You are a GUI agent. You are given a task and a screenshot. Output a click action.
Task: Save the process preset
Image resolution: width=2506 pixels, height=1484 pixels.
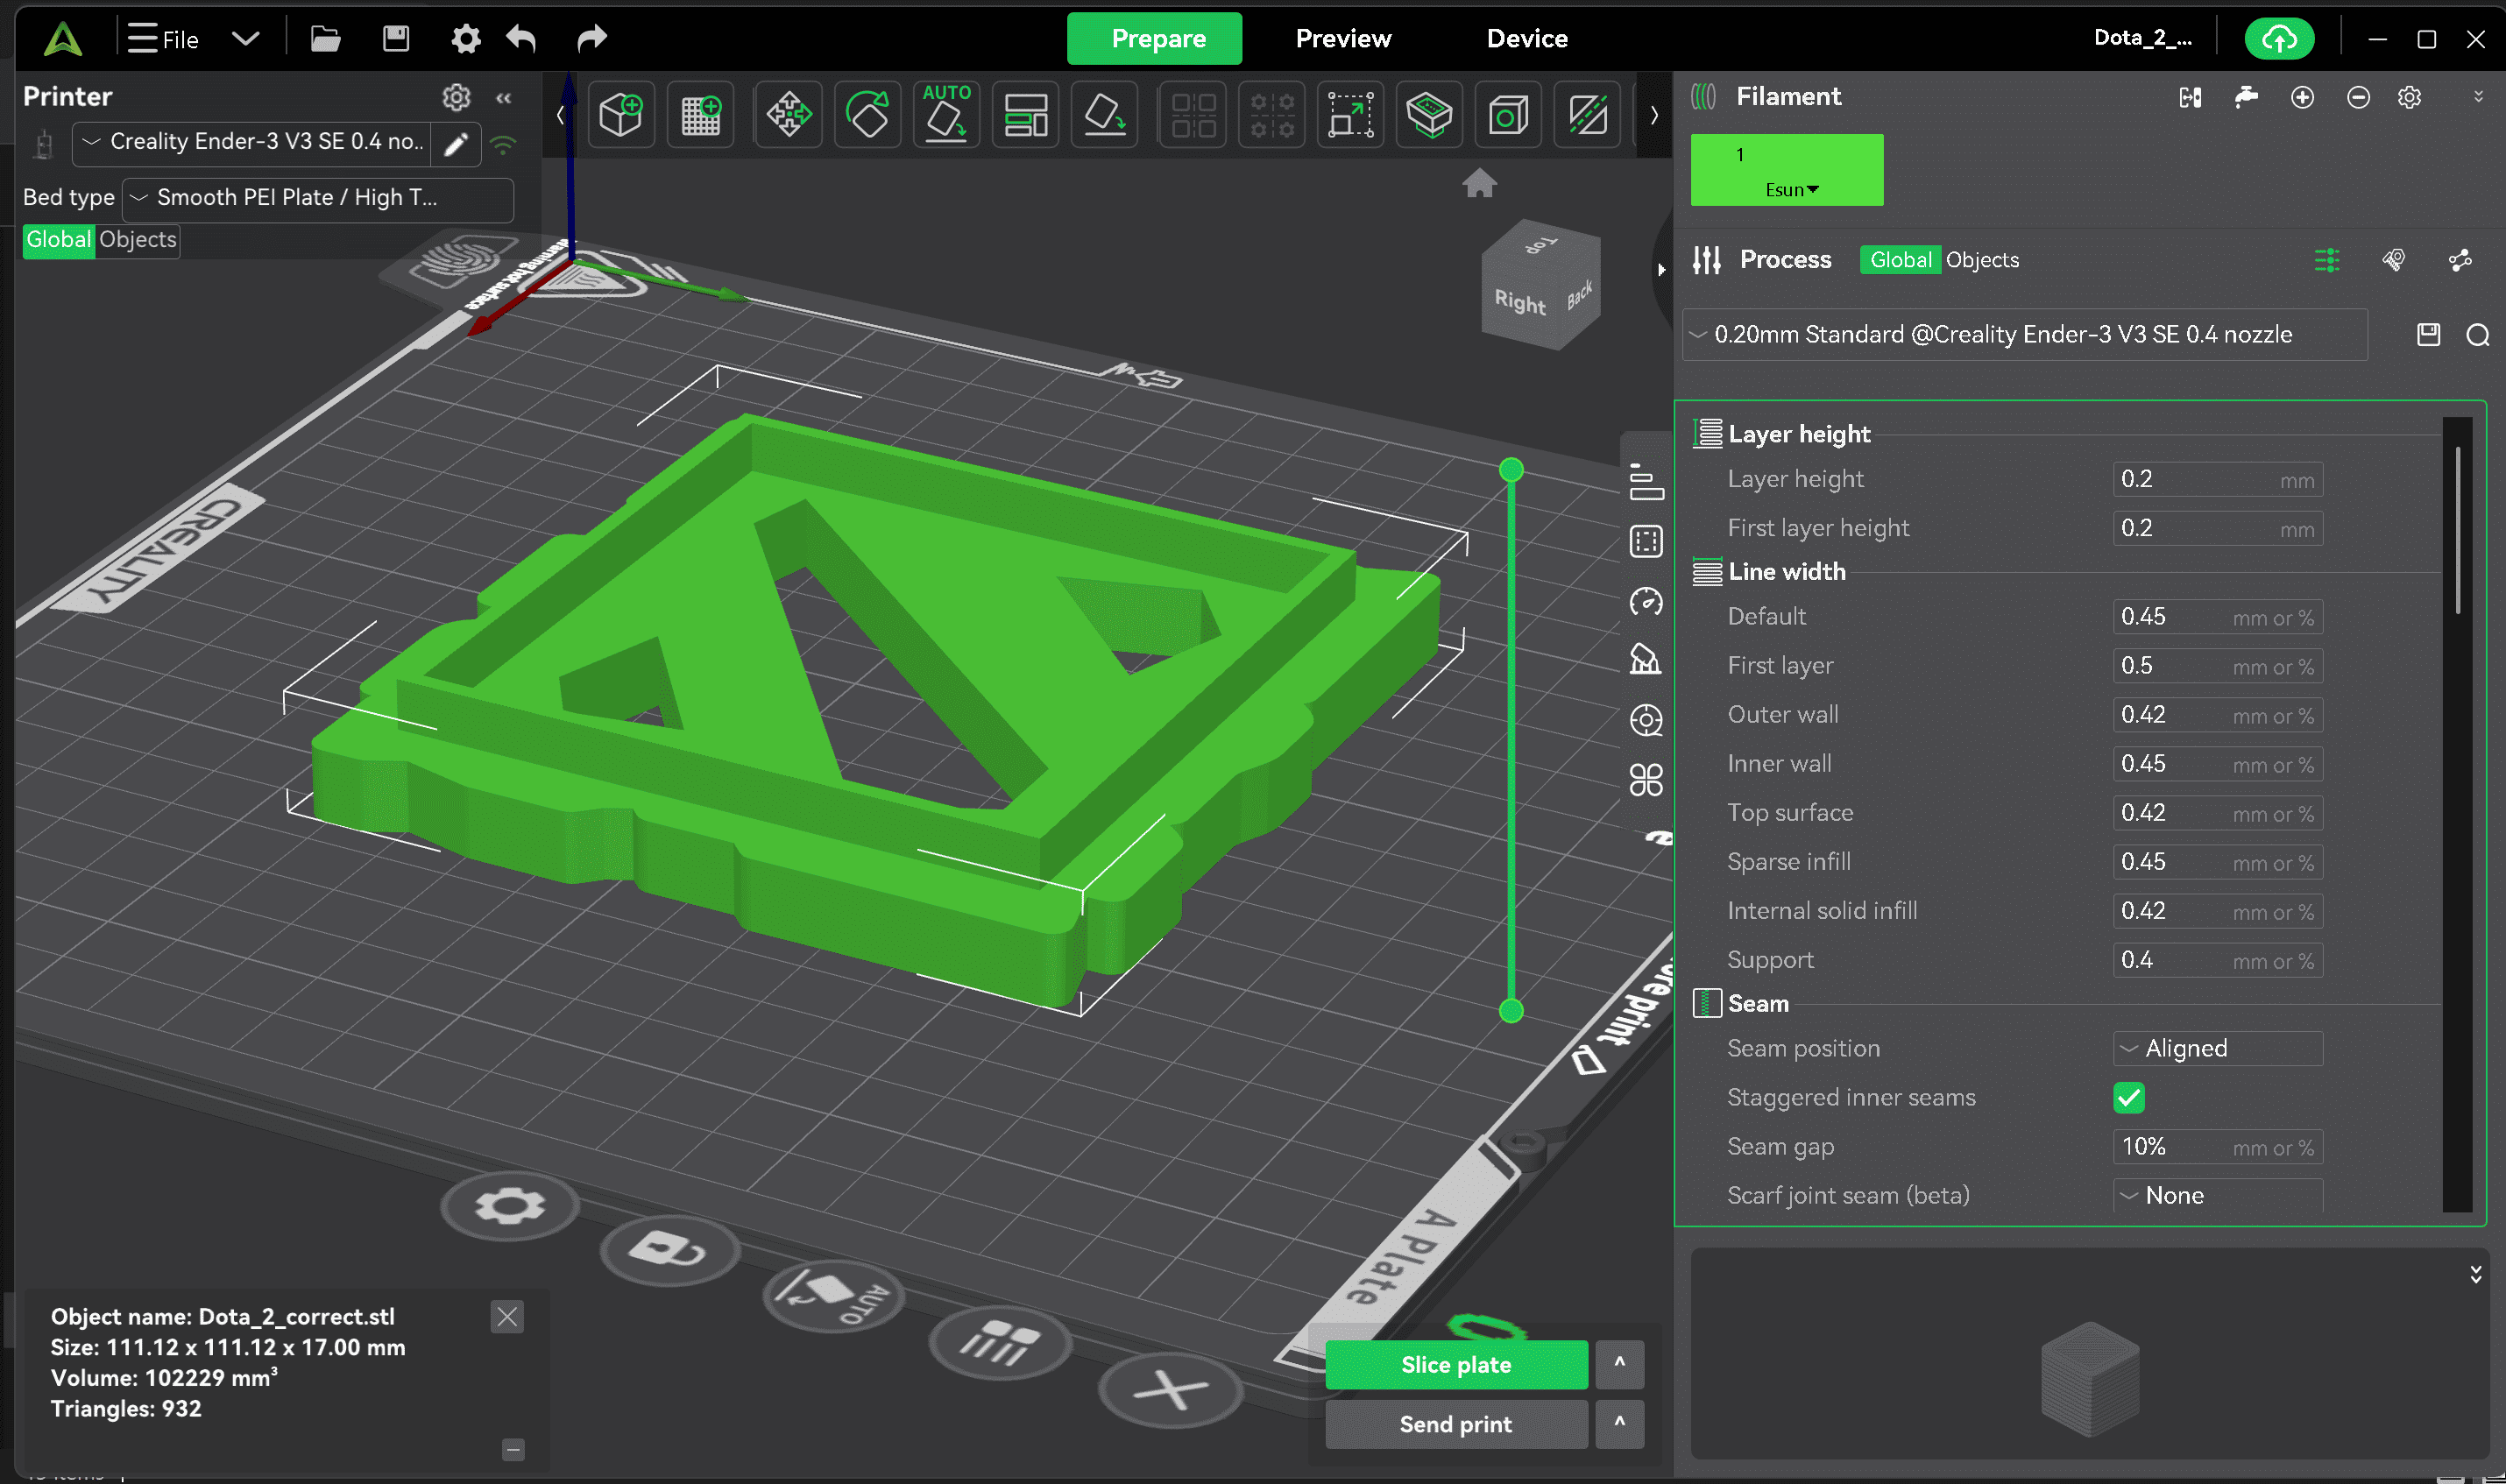tap(2428, 335)
